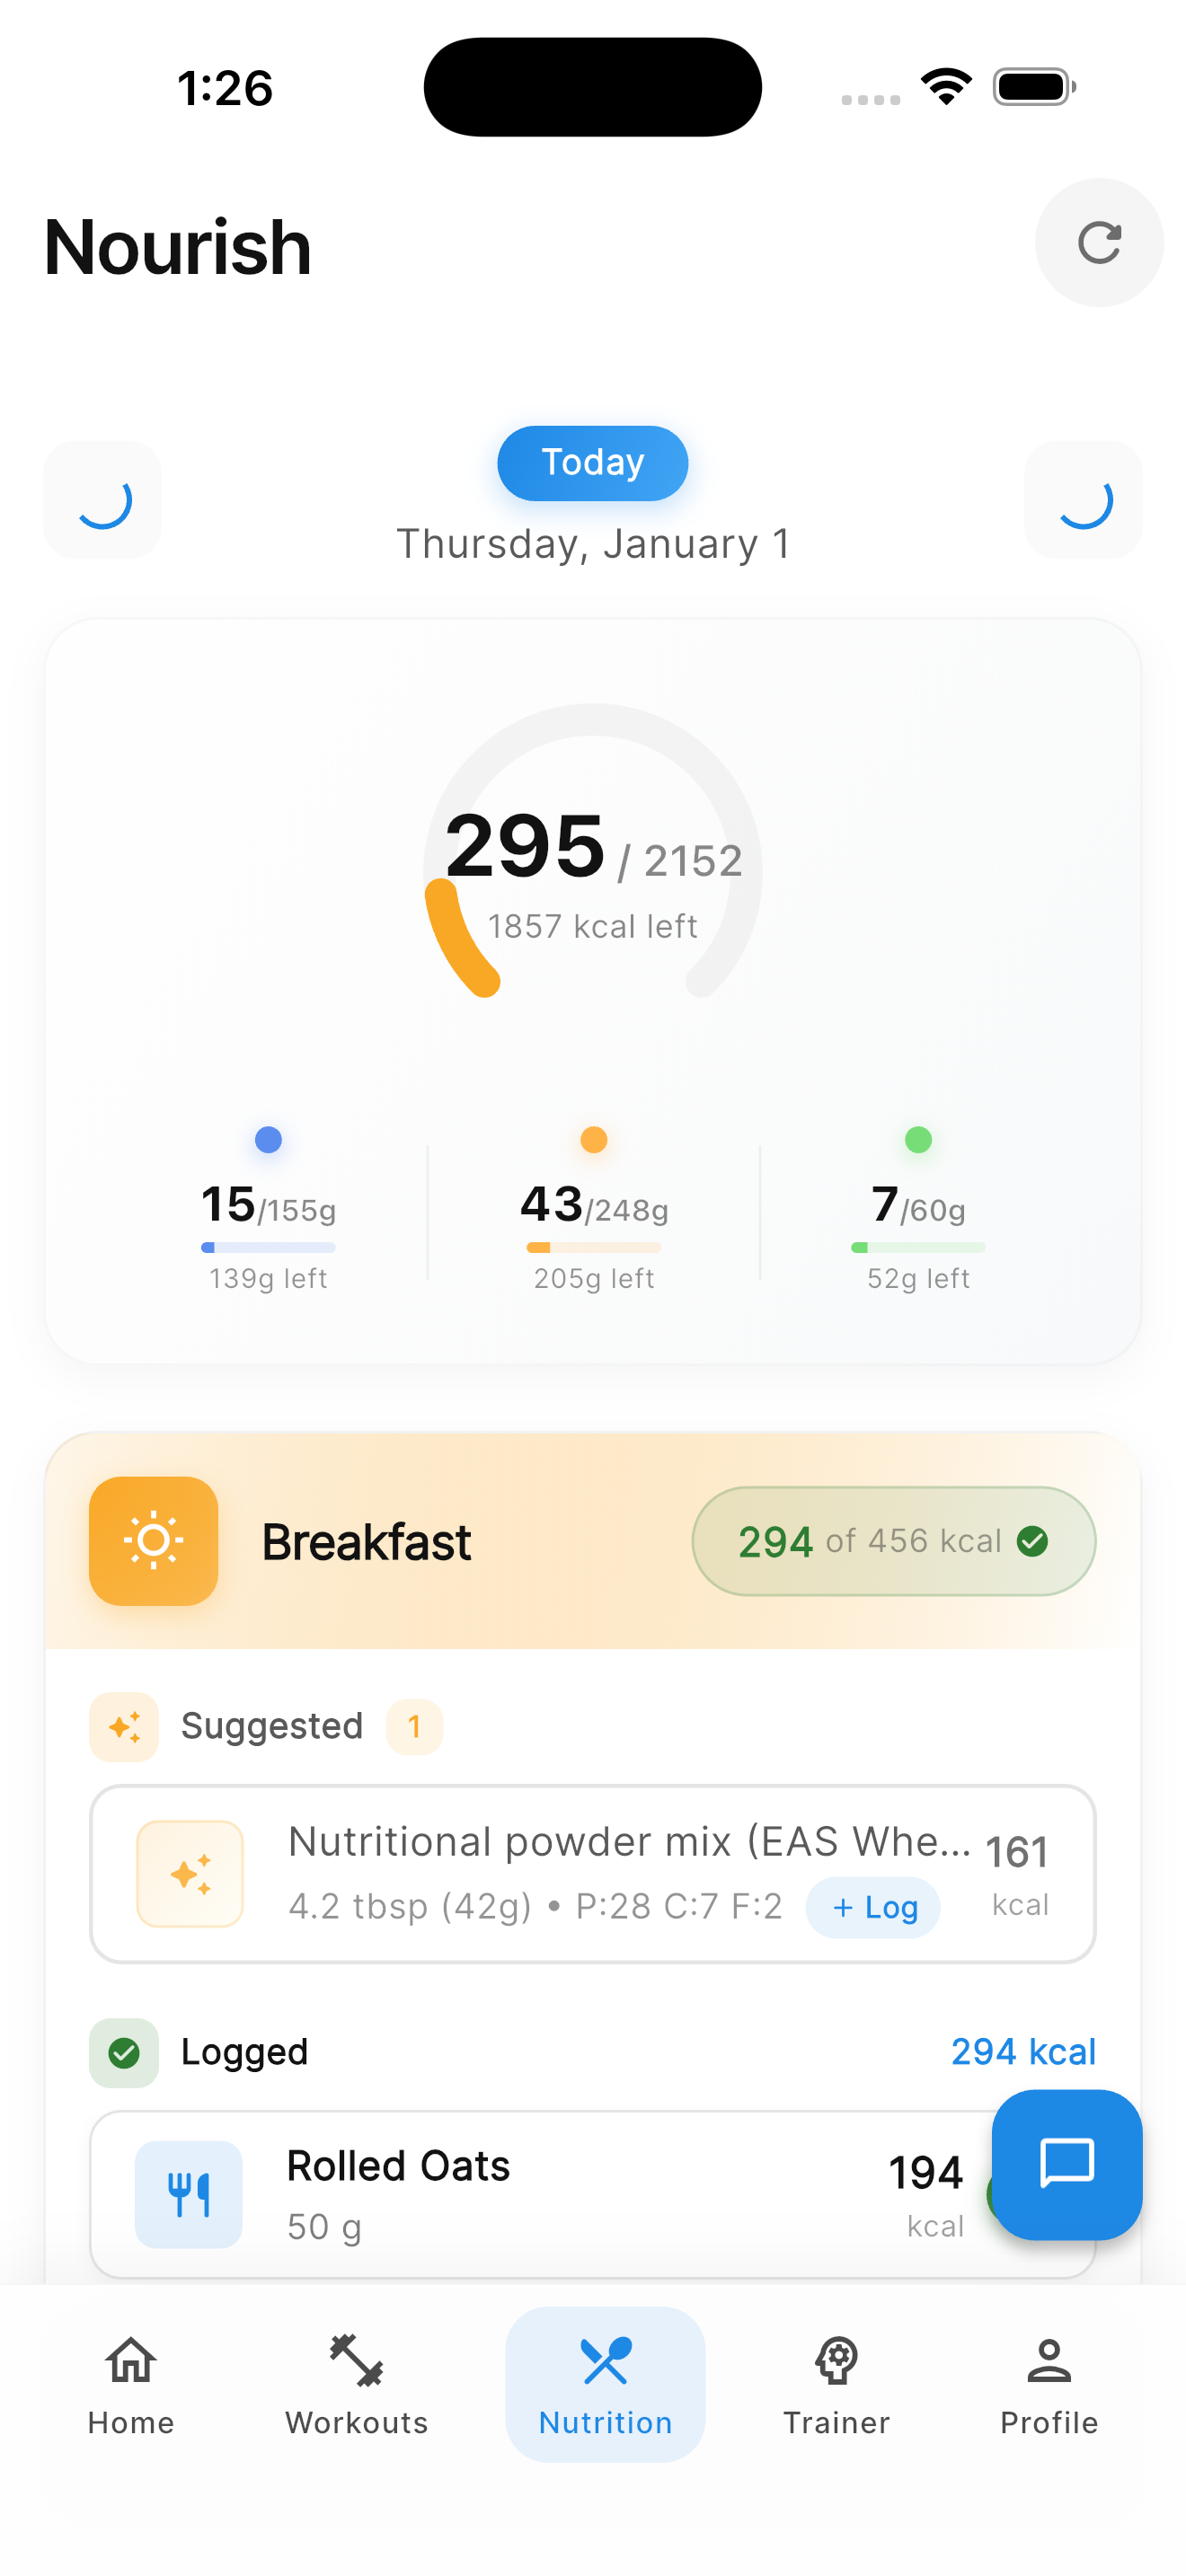Tap the green checkmark on the 294 kcal badge
The image size is (1186, 2576).
point(1035,1541)
